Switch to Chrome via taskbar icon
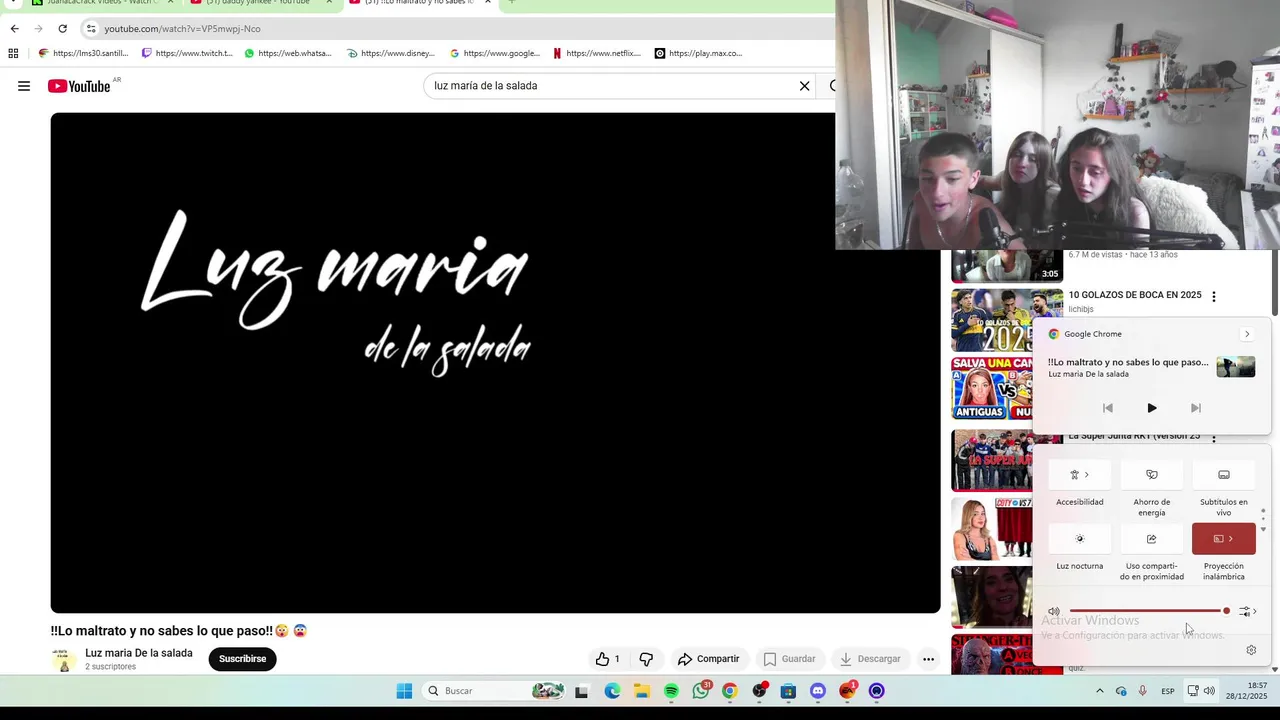The height and width of the screenshot is (720, 1280). tap(730, 691)
